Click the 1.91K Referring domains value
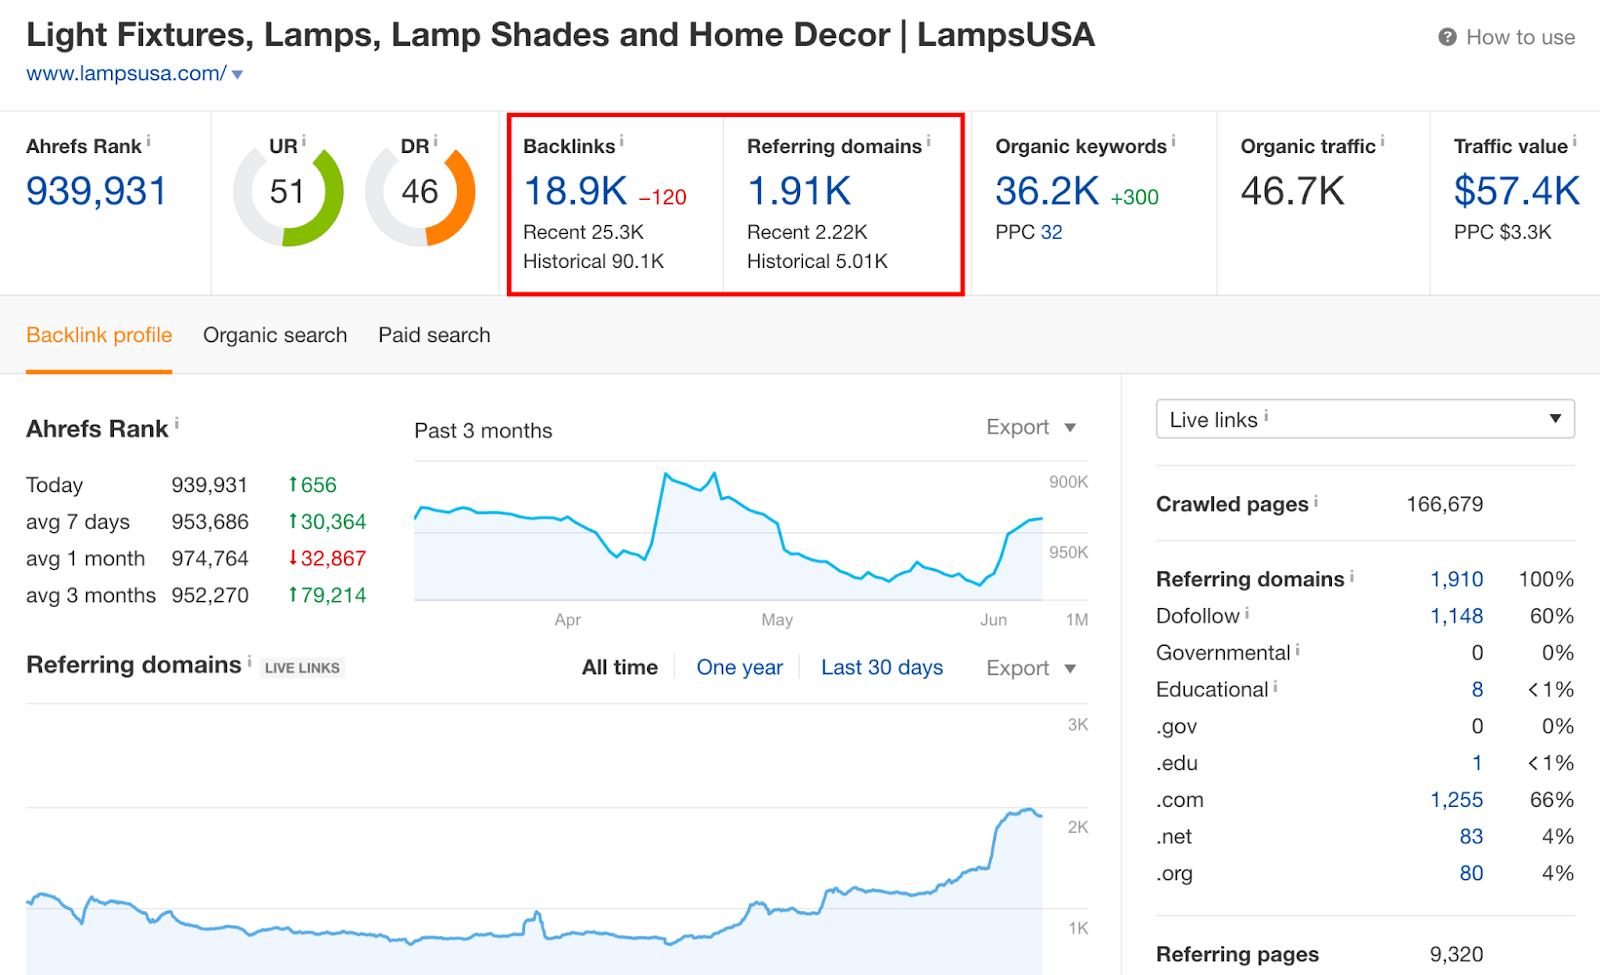1600x975 pixels. pos(799,191)
